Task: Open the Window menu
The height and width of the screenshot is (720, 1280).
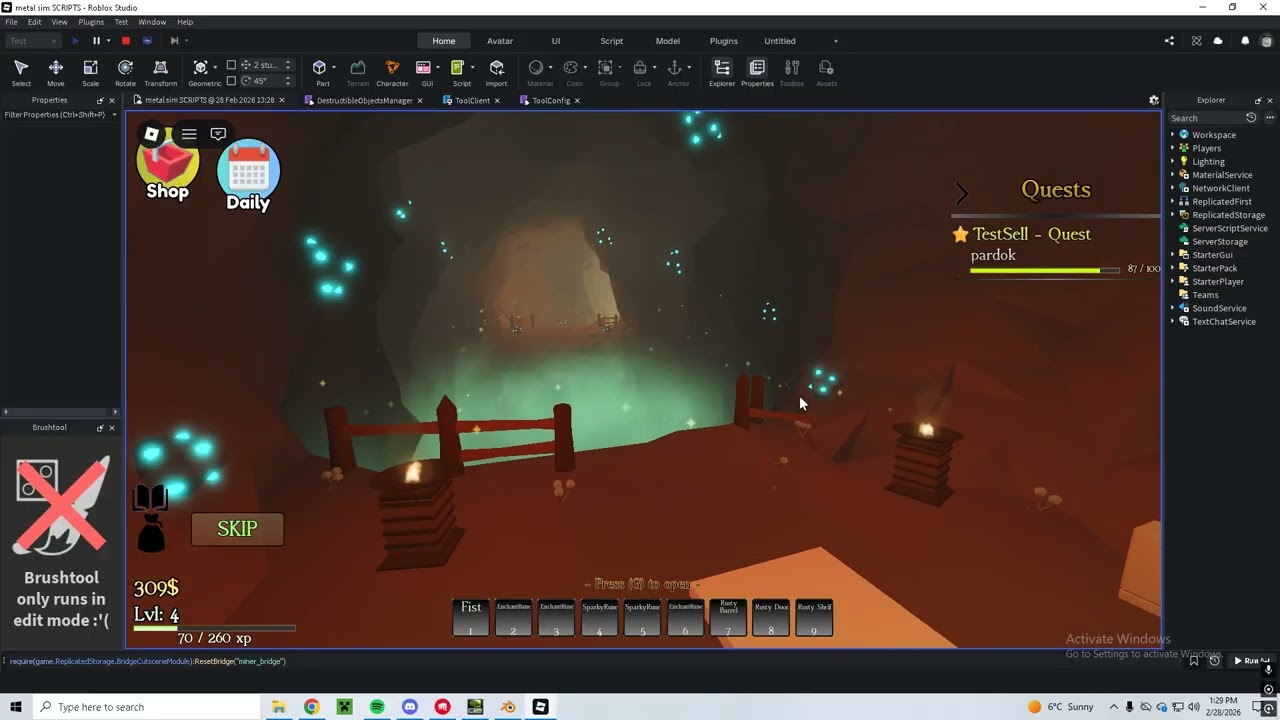Action: pyautogui.click(x=152, y=22)
